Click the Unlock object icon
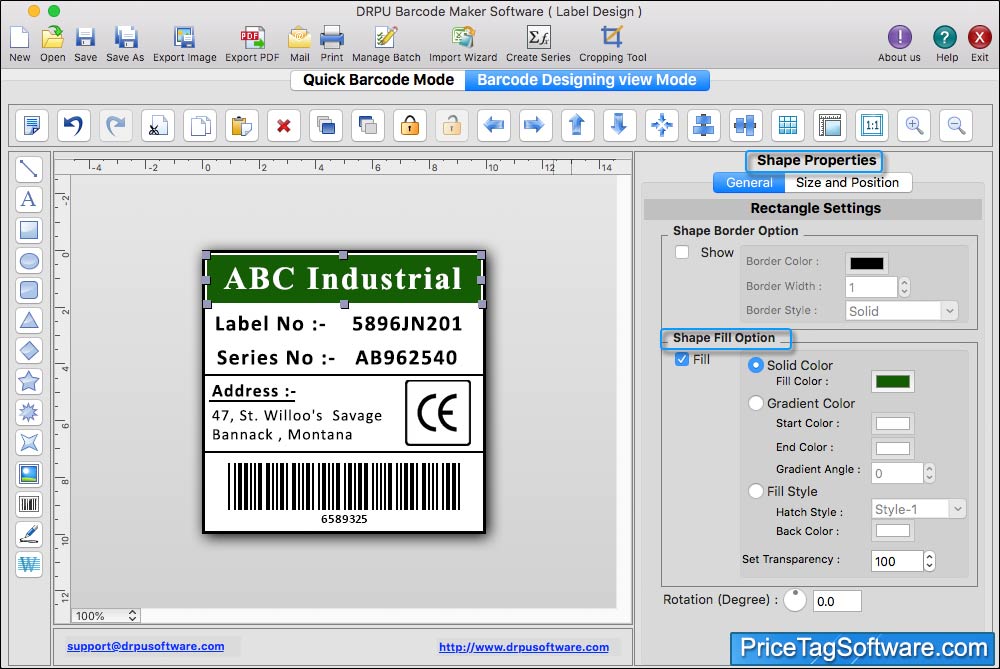 (452, 125)
